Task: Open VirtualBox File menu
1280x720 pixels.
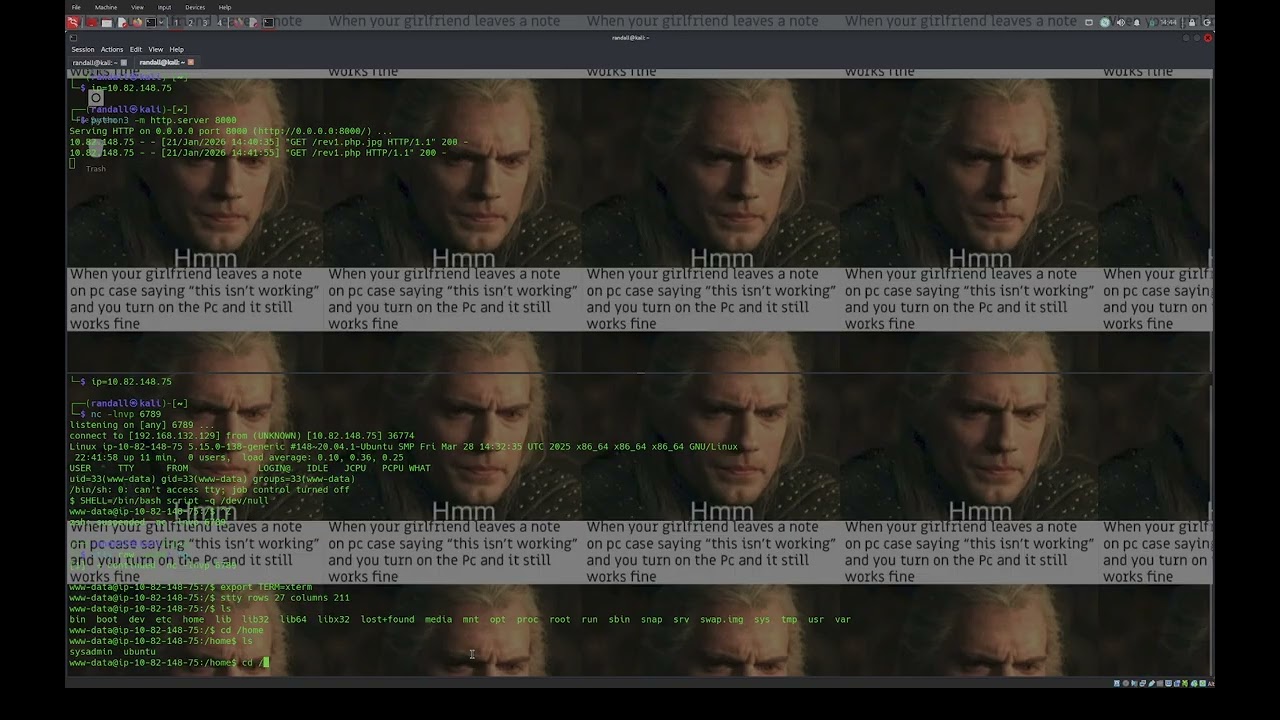Action: coord(76,7)
